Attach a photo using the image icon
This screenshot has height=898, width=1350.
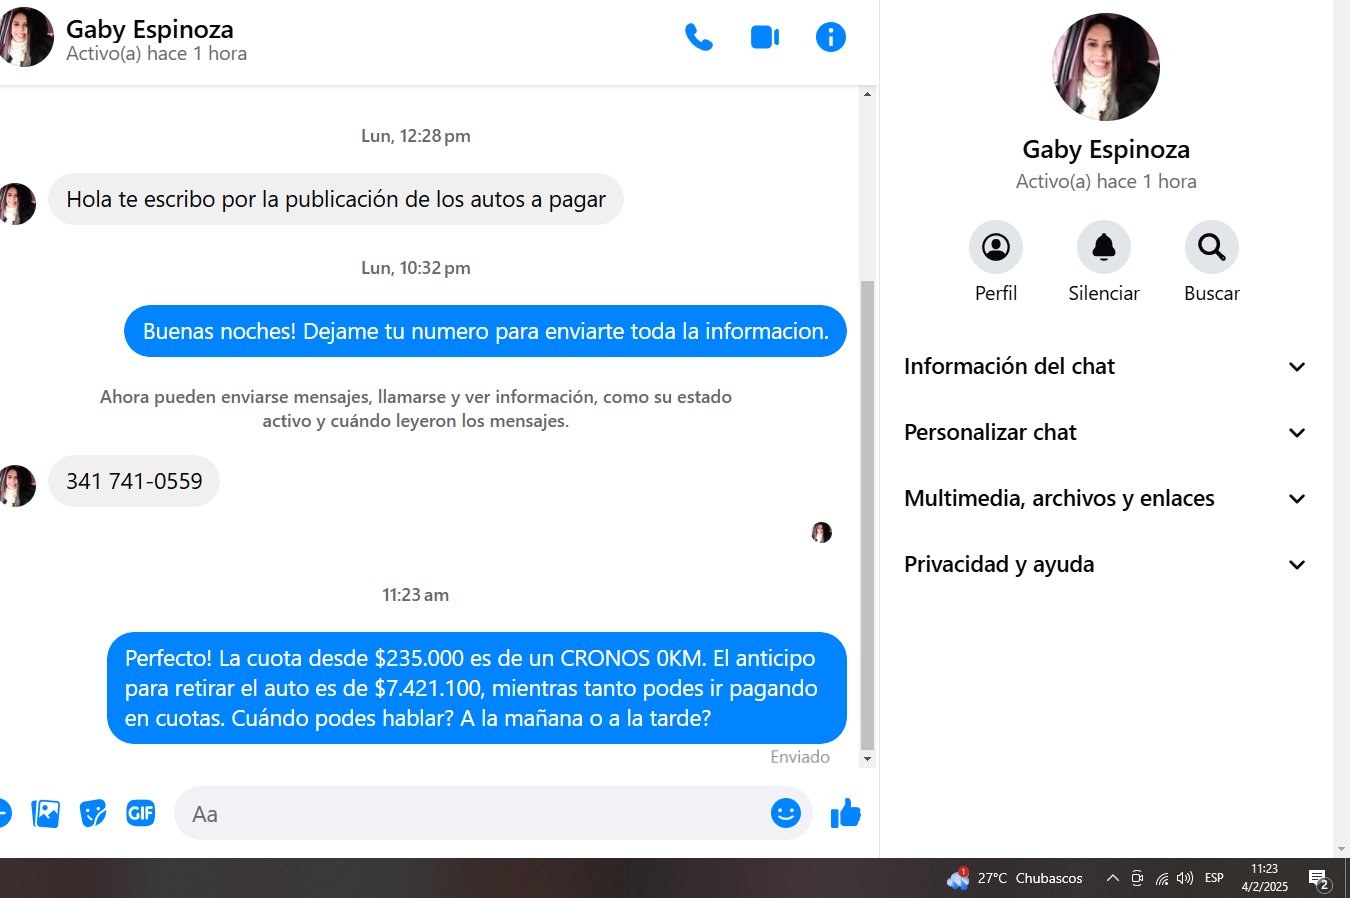click(x=46, y=814)
